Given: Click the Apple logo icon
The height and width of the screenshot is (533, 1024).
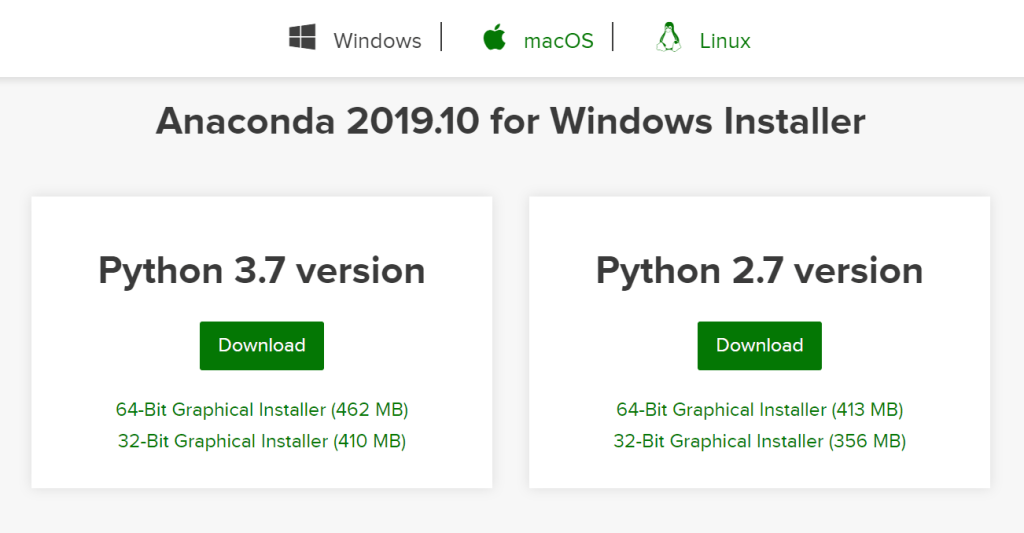Looking at the screenshot, I should coord(494,39).
